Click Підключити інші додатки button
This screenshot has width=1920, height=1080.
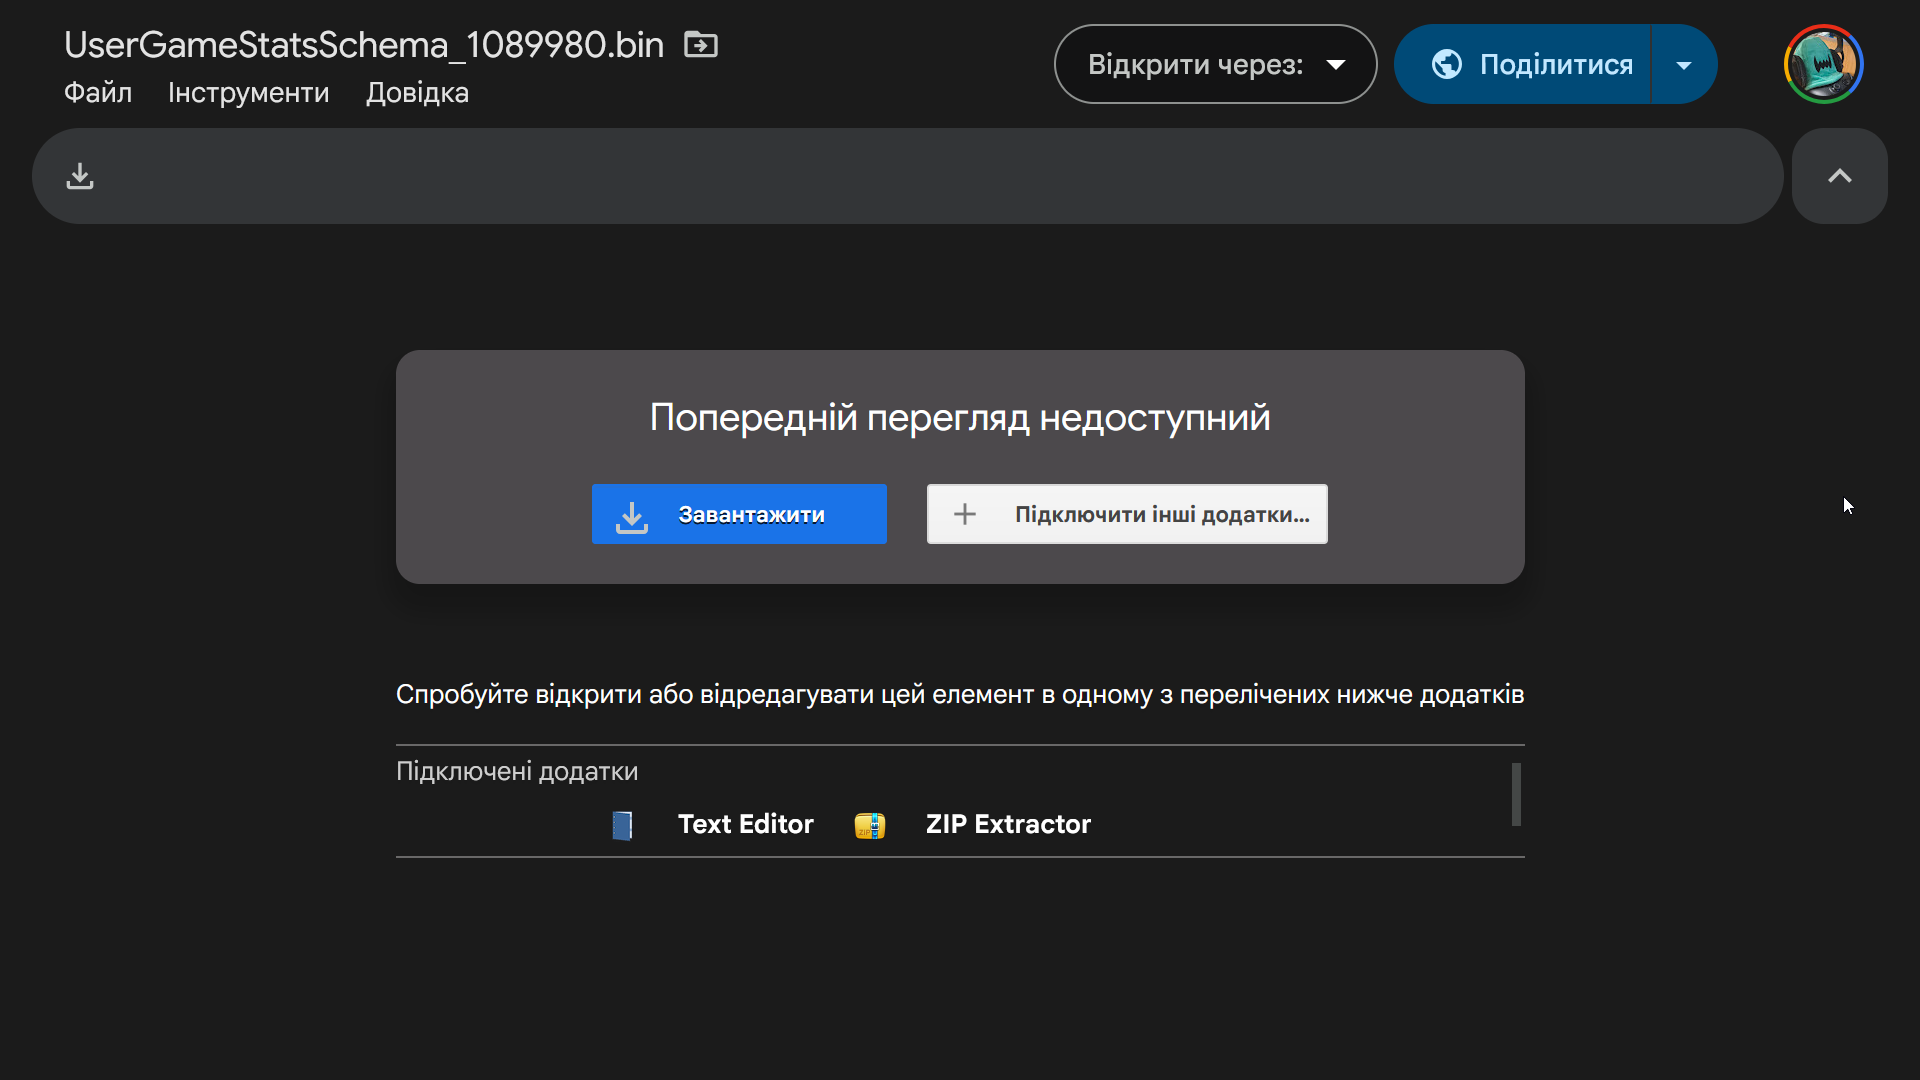coord(1127,514)
